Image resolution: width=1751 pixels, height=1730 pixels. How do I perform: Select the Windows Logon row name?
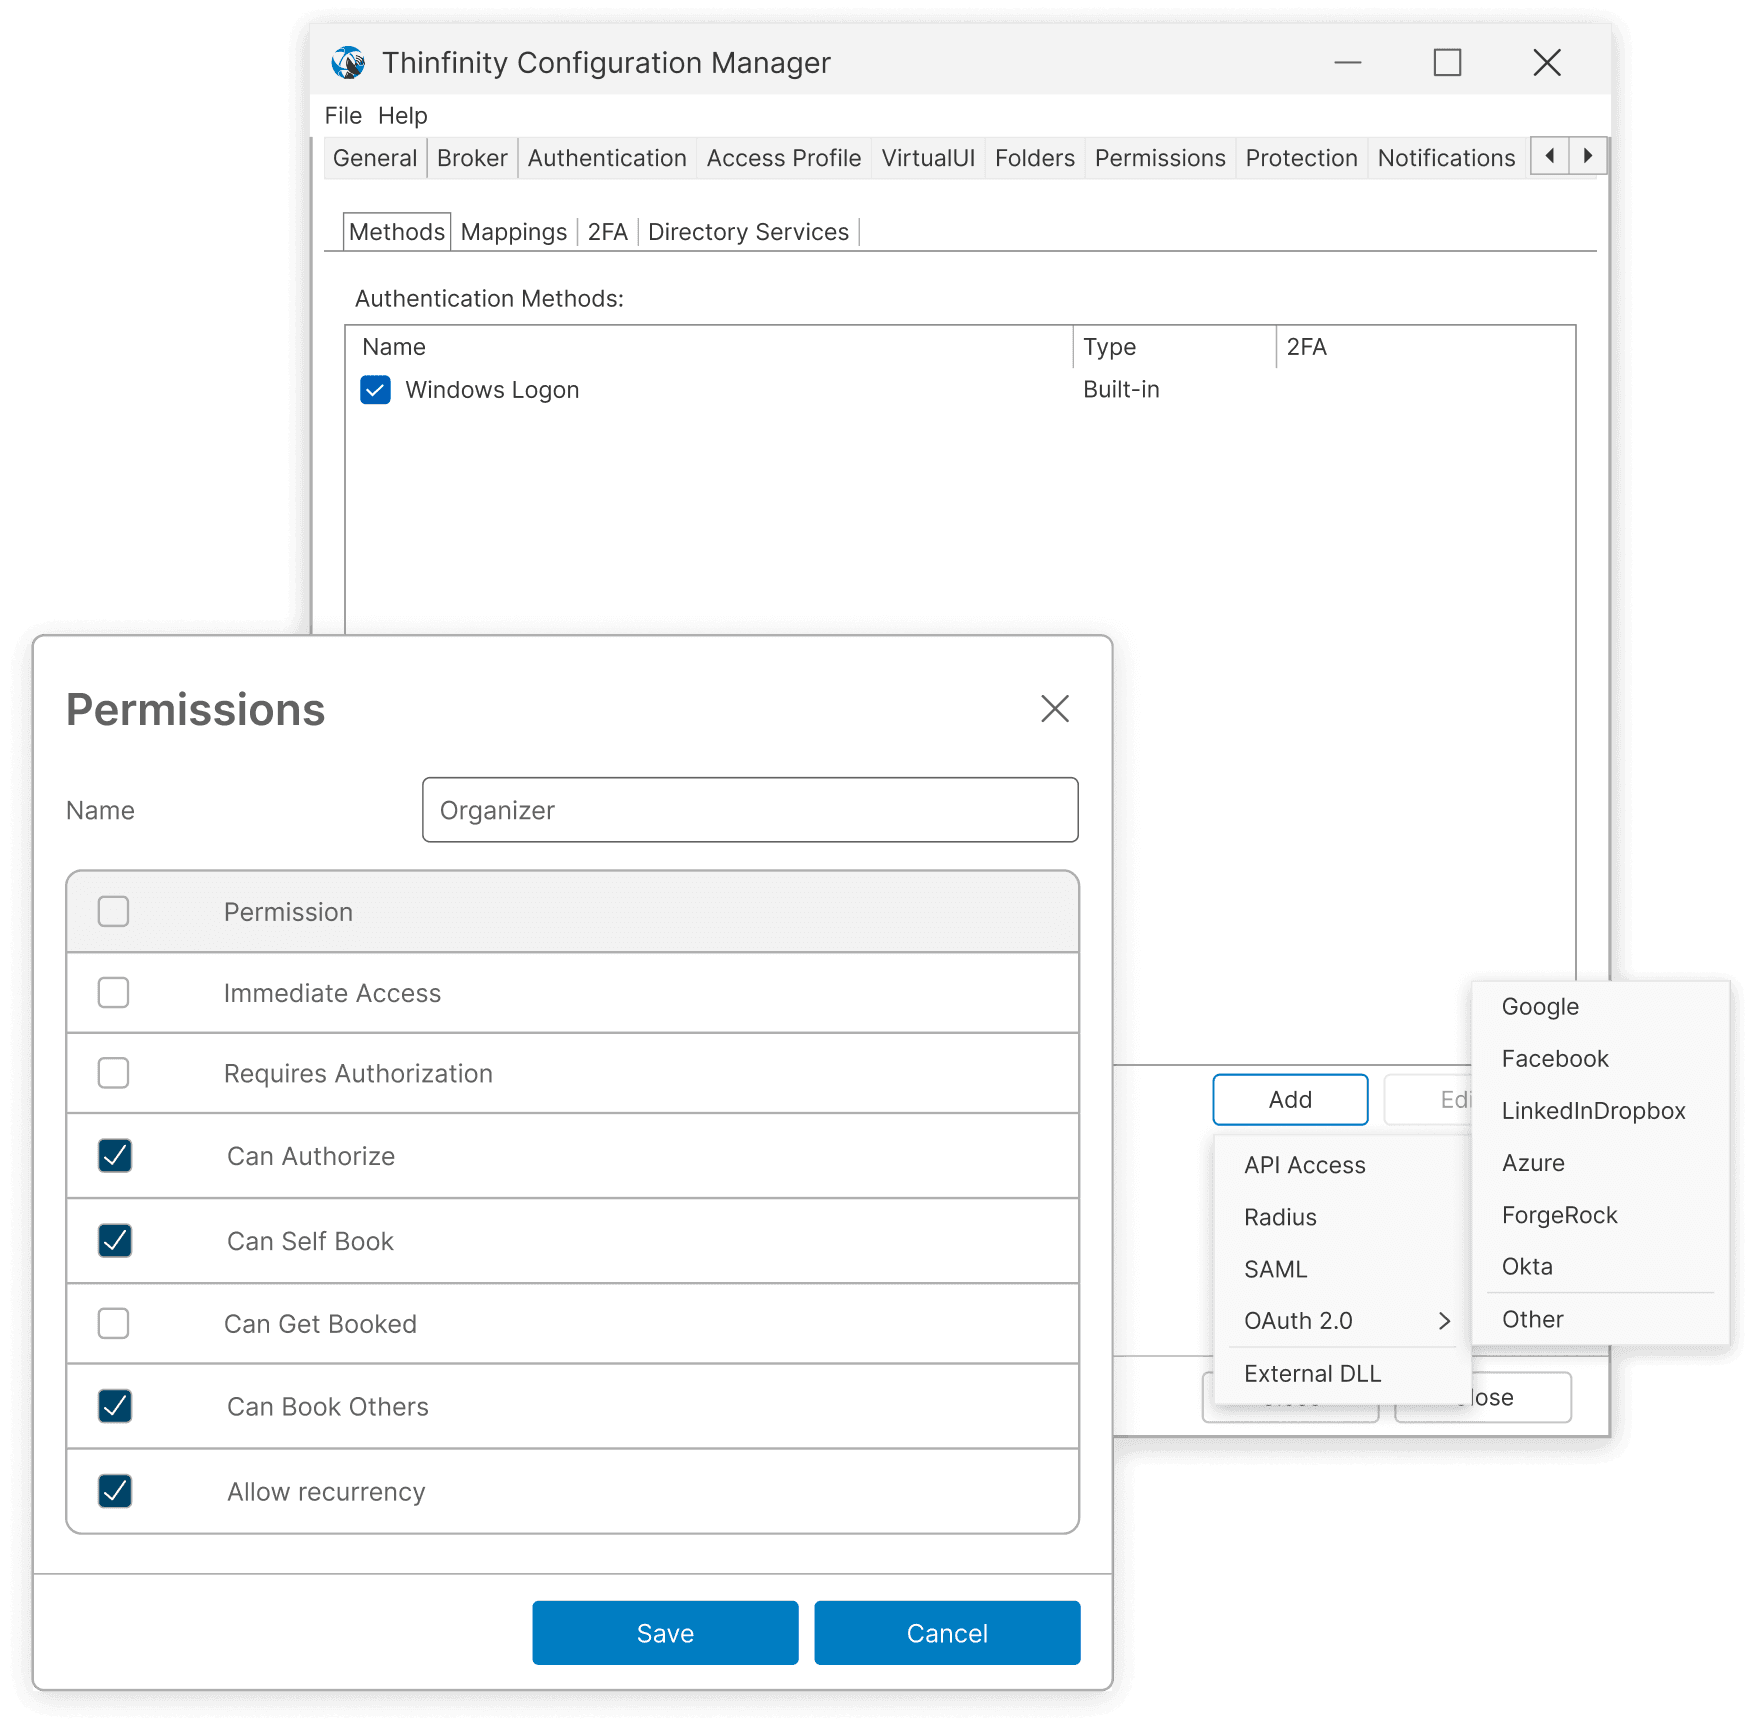coord(492,390)
